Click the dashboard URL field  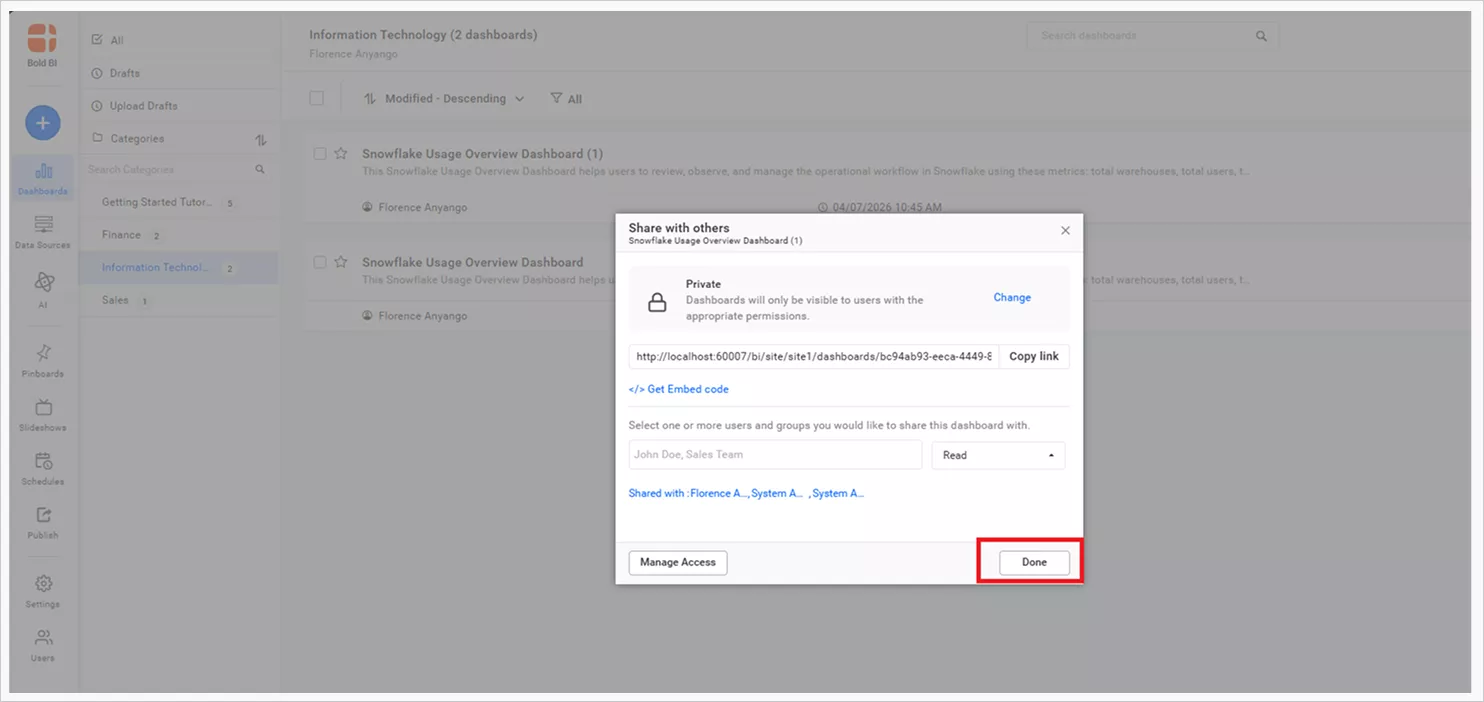(813, 357)
